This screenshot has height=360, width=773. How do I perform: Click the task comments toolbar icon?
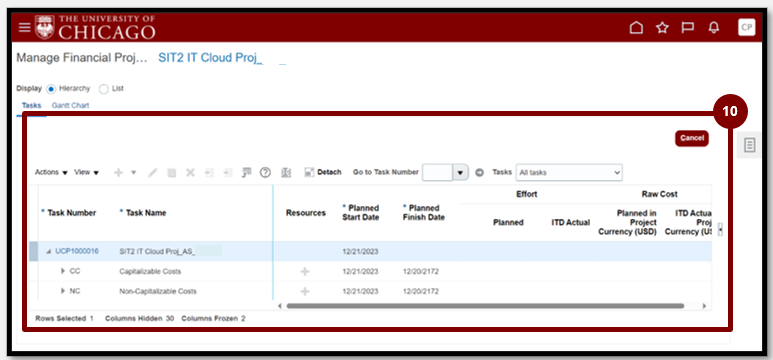point(246,172)
